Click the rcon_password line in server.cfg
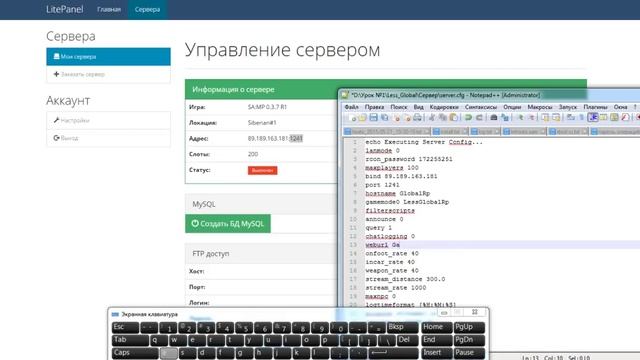Image resolution: width=640 pixels, height=360 pixels. click(409, 159)
